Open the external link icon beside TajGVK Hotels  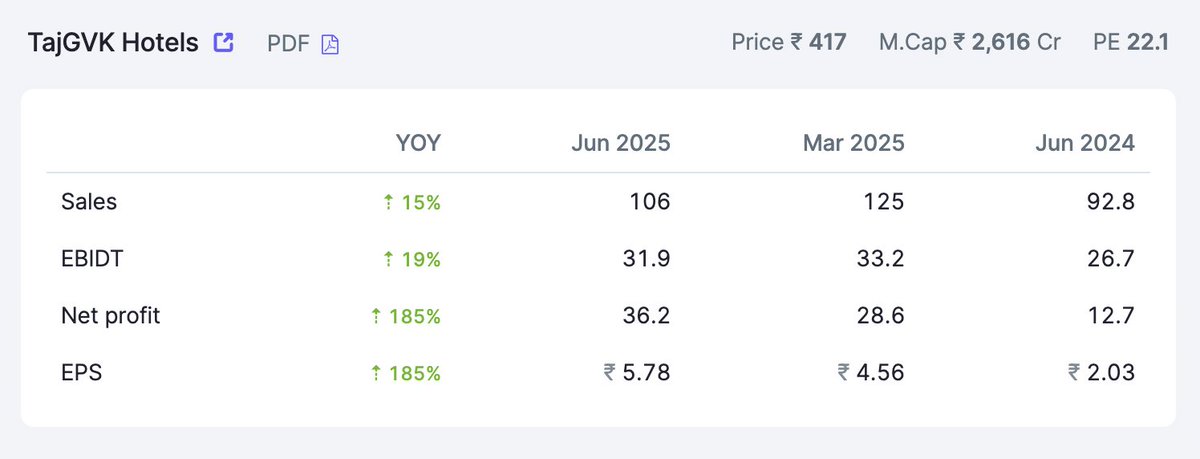224,43
